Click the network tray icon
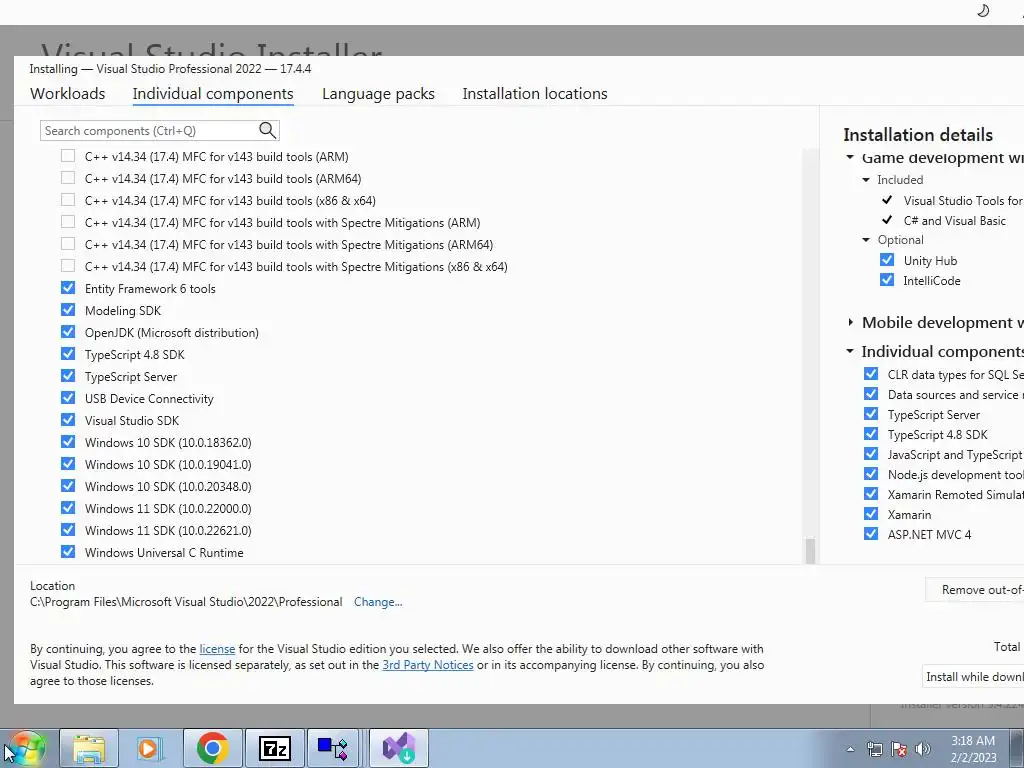Screen dimensions: 1024x768 point(874,749)
